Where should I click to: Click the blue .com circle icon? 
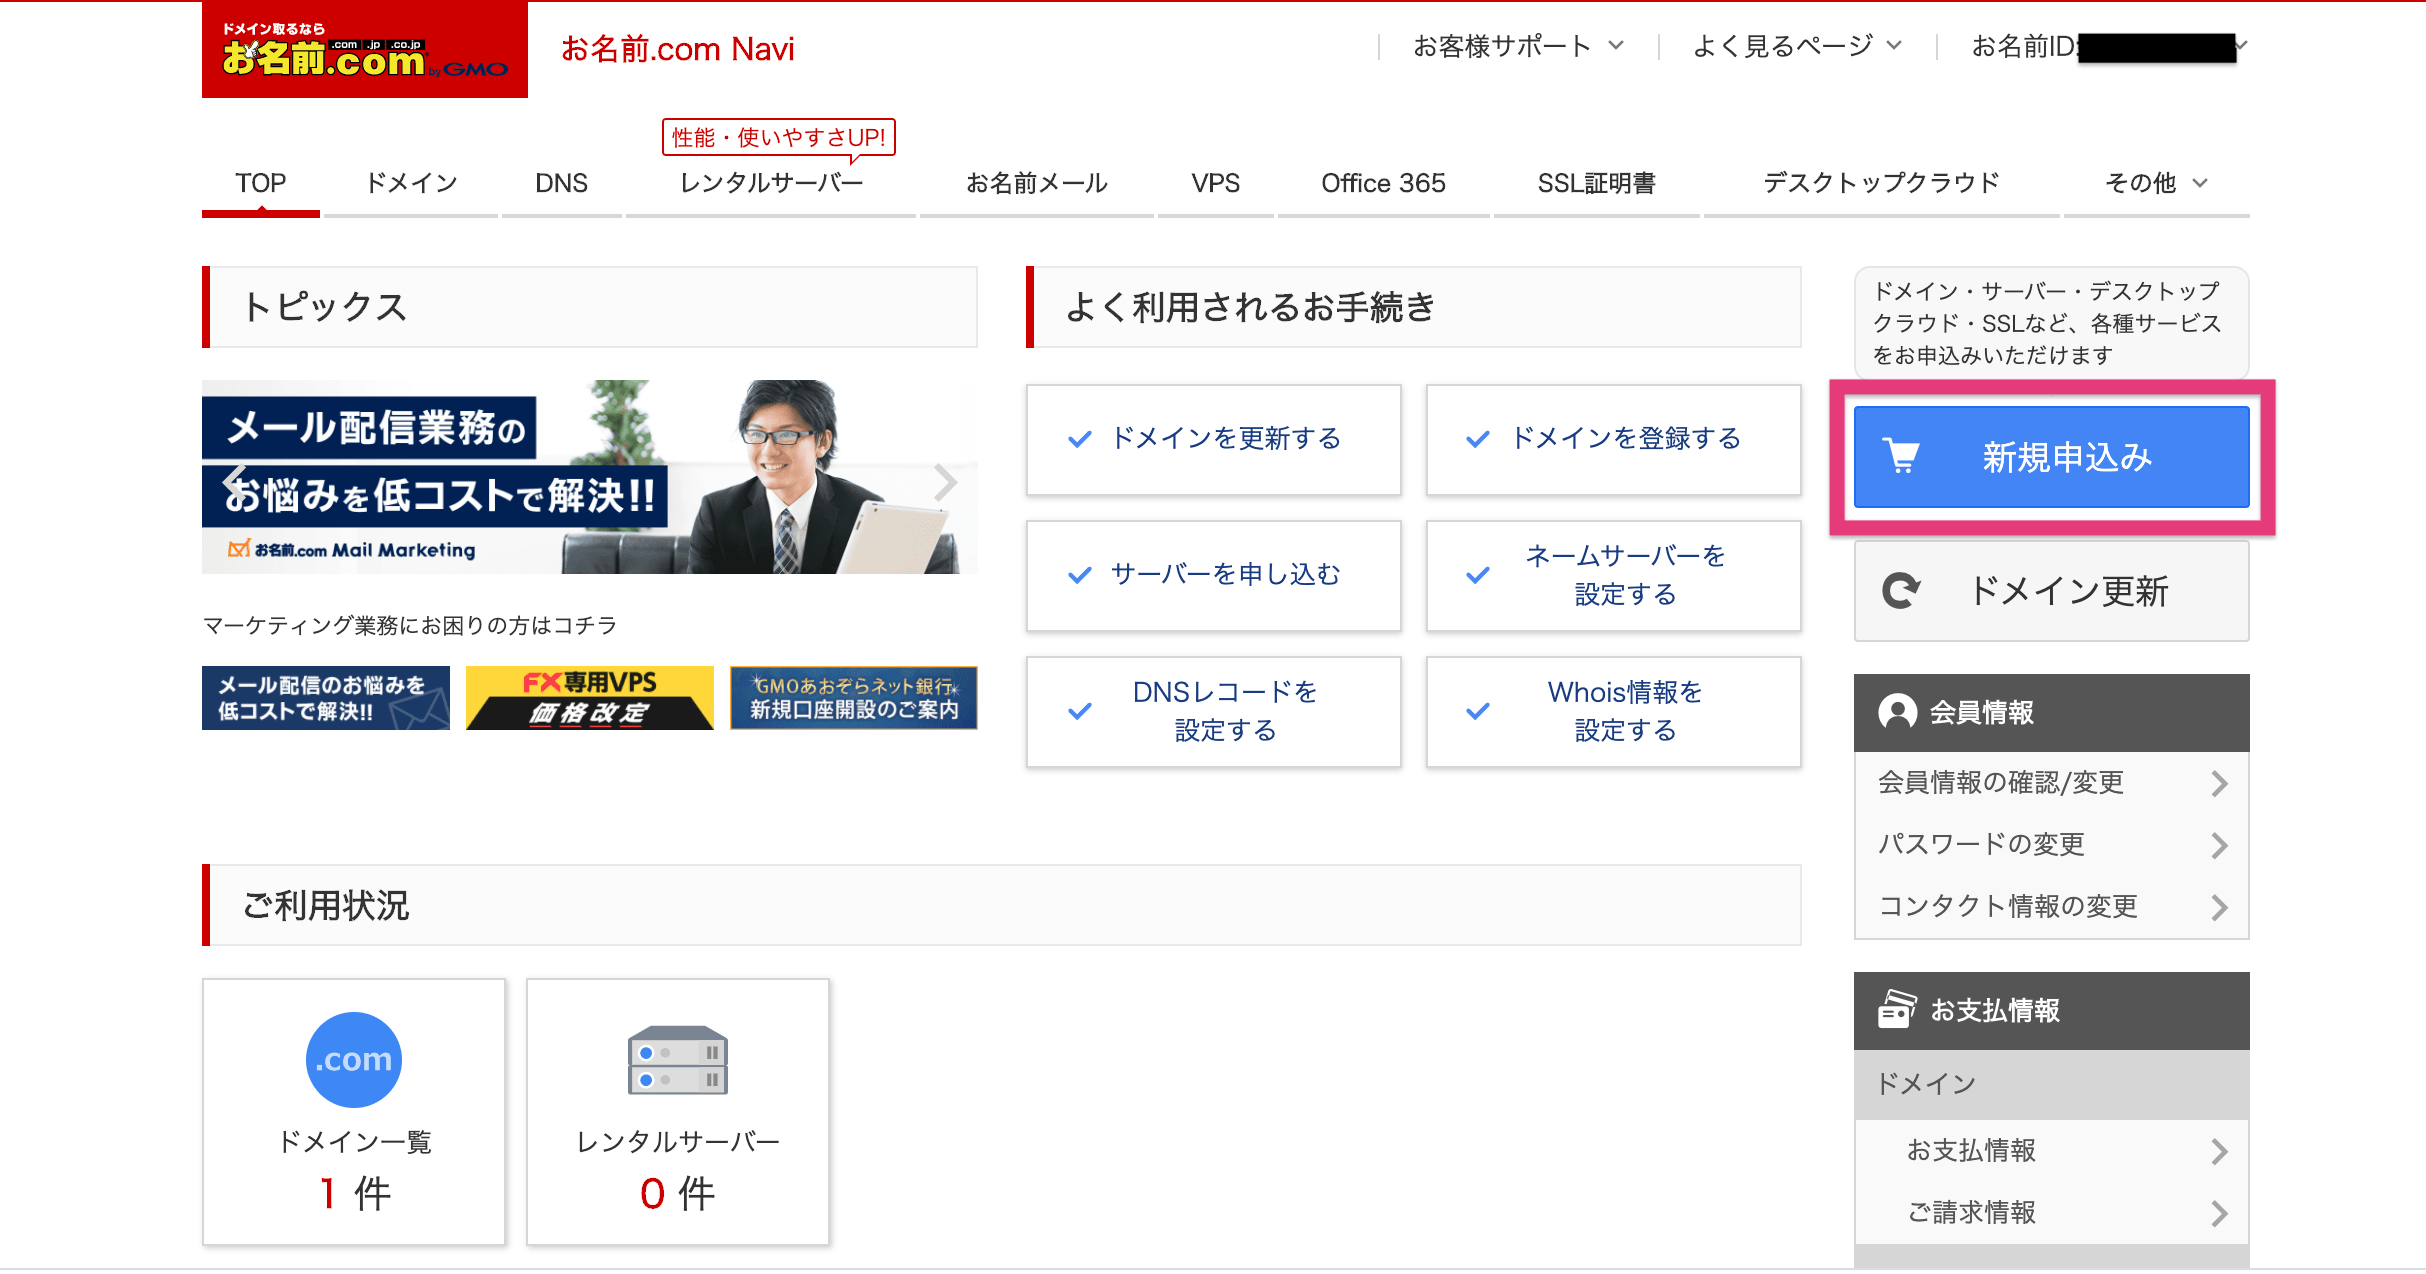click(354, 1059)
